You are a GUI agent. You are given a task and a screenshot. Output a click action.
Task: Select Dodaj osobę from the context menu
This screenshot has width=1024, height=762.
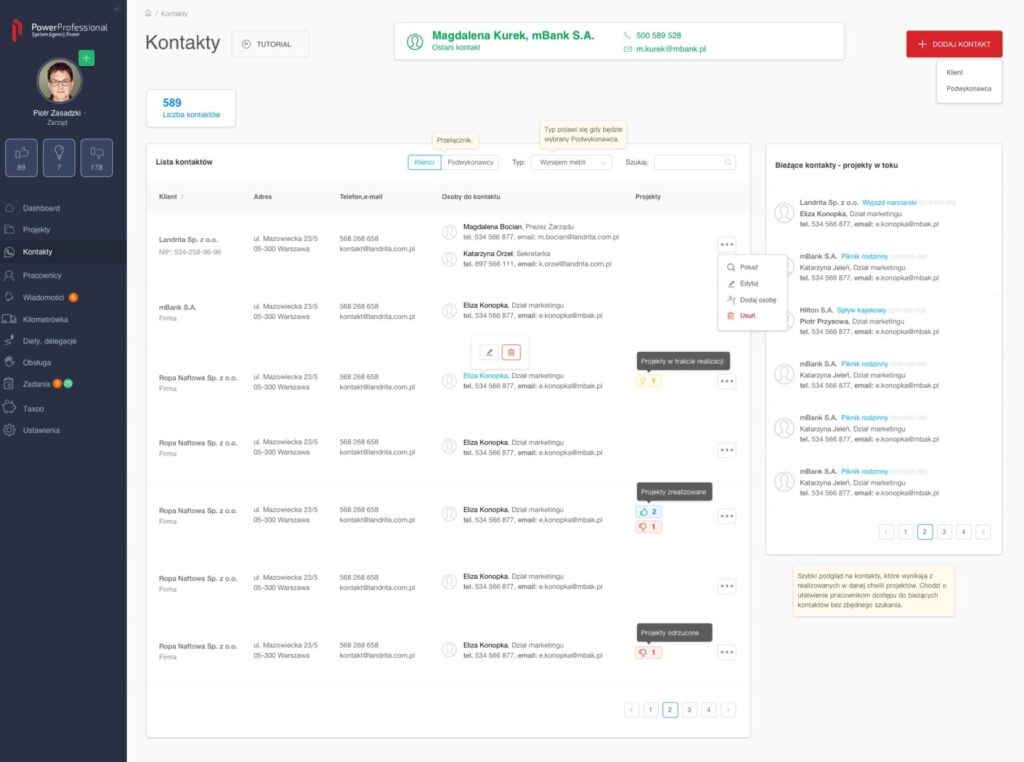pyautogui.click(x=757, y=300)
